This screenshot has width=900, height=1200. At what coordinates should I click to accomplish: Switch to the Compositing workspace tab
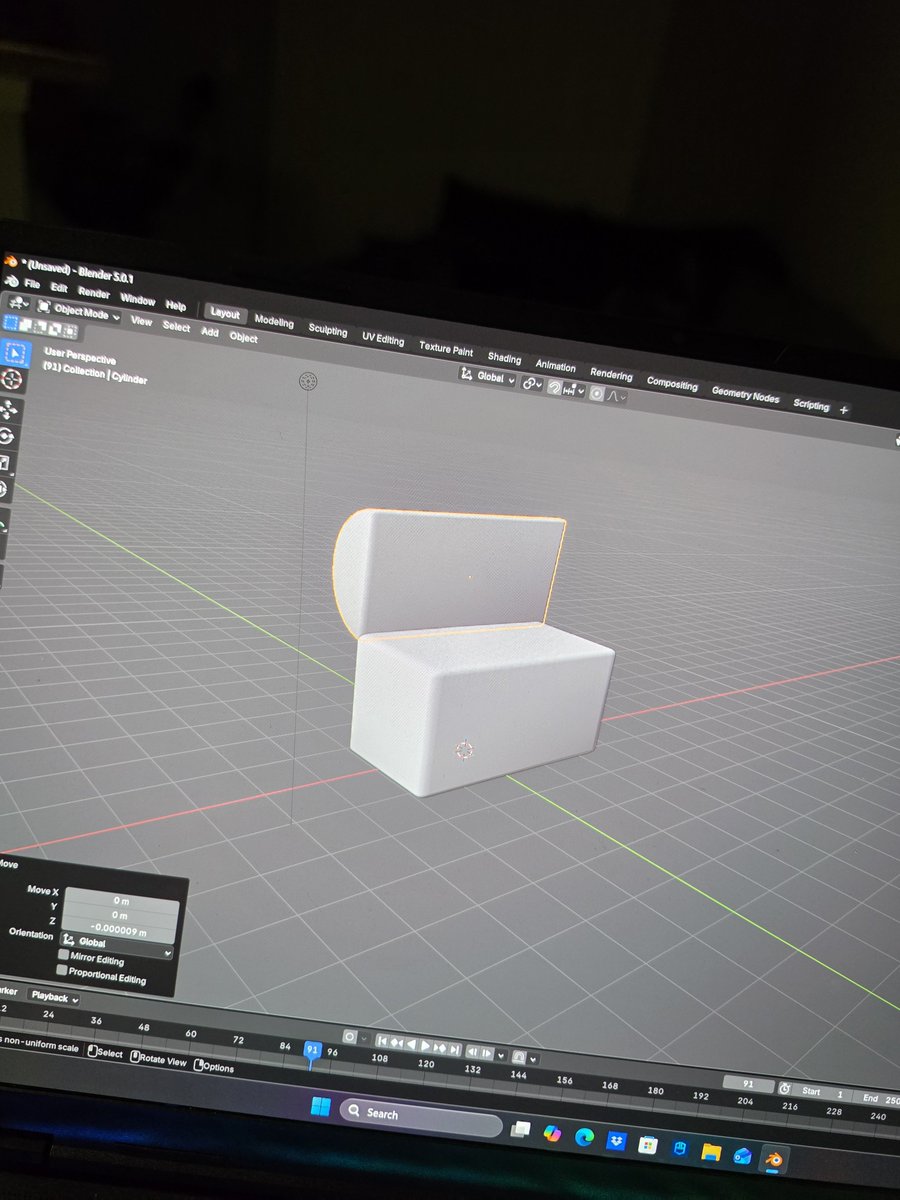tap(672, 383)
